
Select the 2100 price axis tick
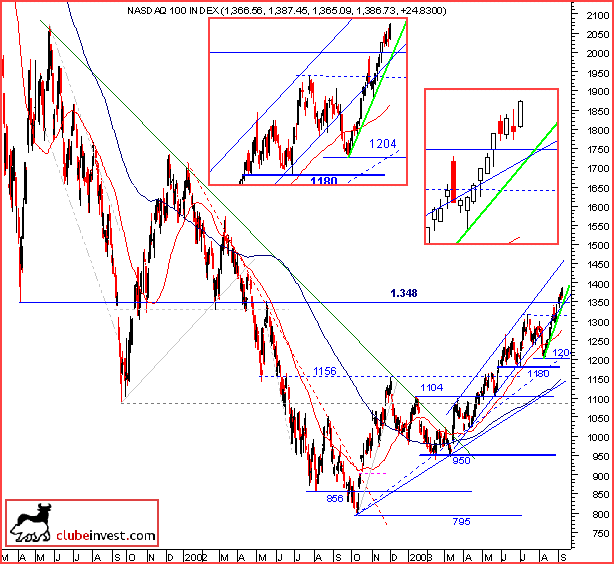click(x=598, y=15)
